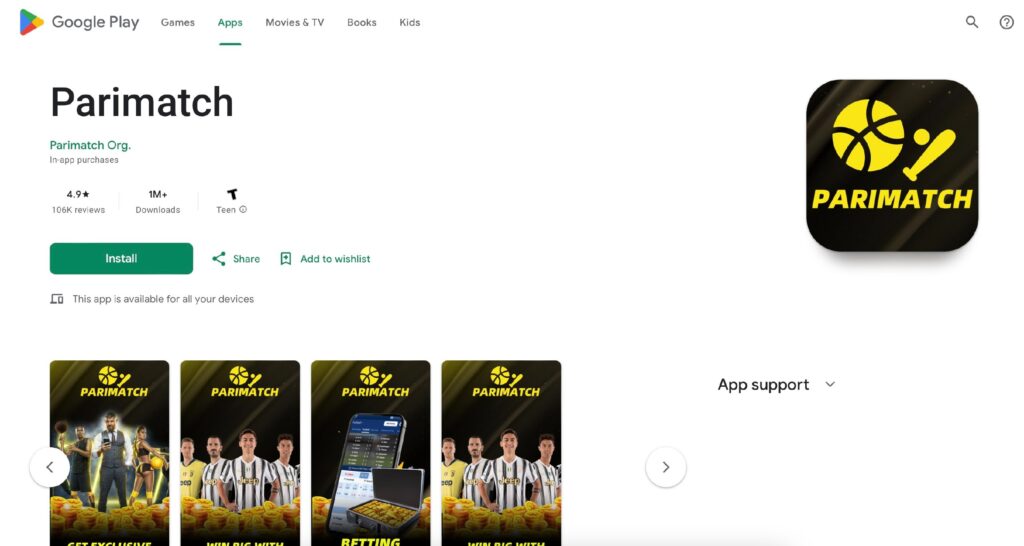Click the green Install button
Image resolution: width=1024 pixels, height=546 pixels.
121,259
